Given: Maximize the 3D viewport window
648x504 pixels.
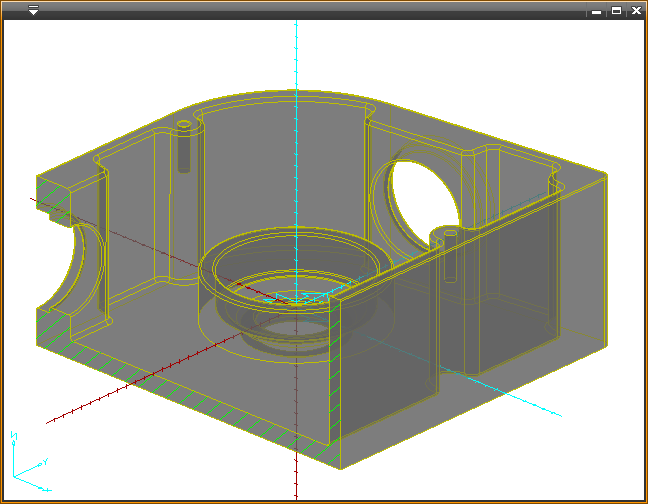Looking at the screenshot, I should [x=616, y=10].
